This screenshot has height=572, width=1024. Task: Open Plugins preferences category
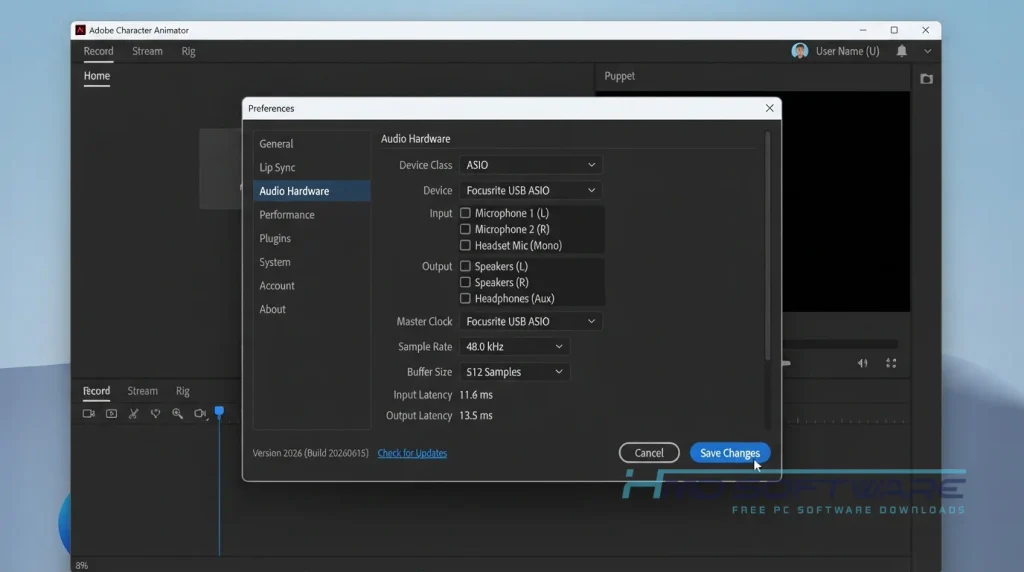coord(312,238)
